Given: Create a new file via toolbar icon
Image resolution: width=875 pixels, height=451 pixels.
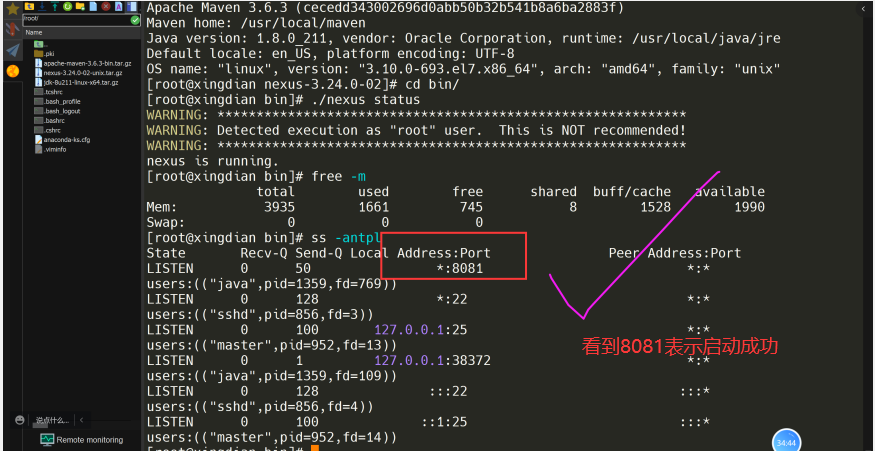Looking at the screenshot, I should (x=93, y=6).
